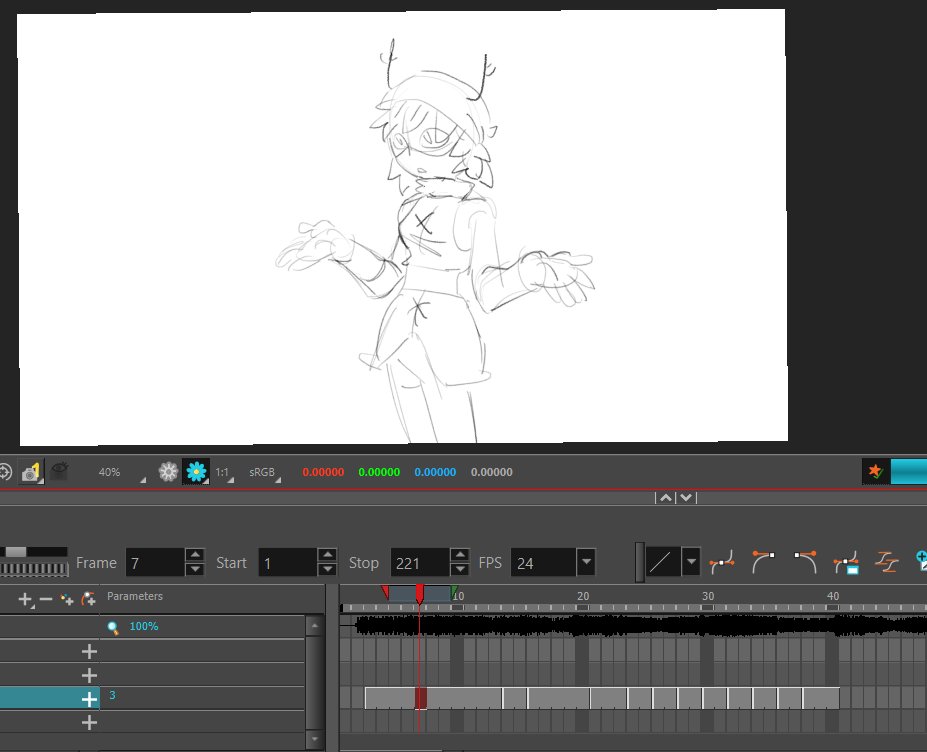The height and width of the screenshot is (752, 927).
Task: Open the 40% zoom level dropdown
Action: (121, 472)
